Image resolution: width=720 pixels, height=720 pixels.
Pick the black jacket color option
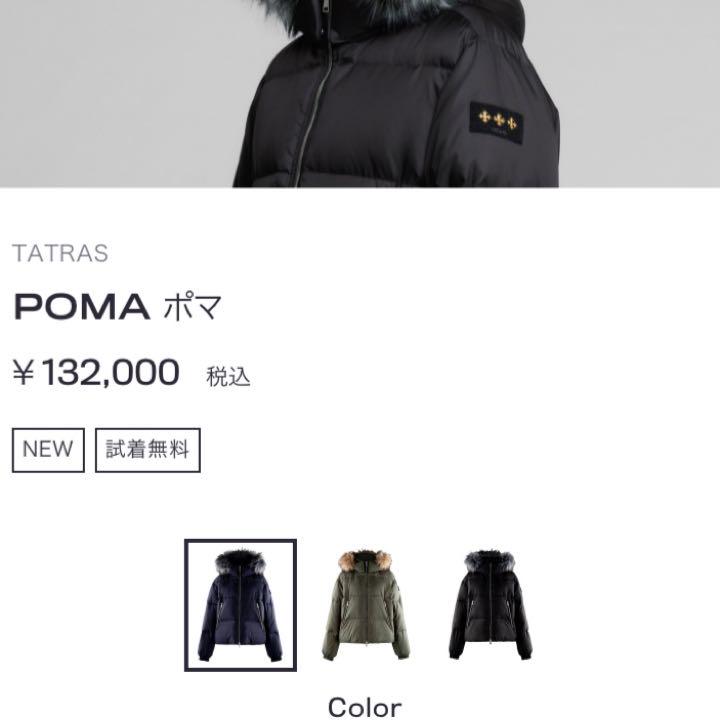click(x=490, y=604)
